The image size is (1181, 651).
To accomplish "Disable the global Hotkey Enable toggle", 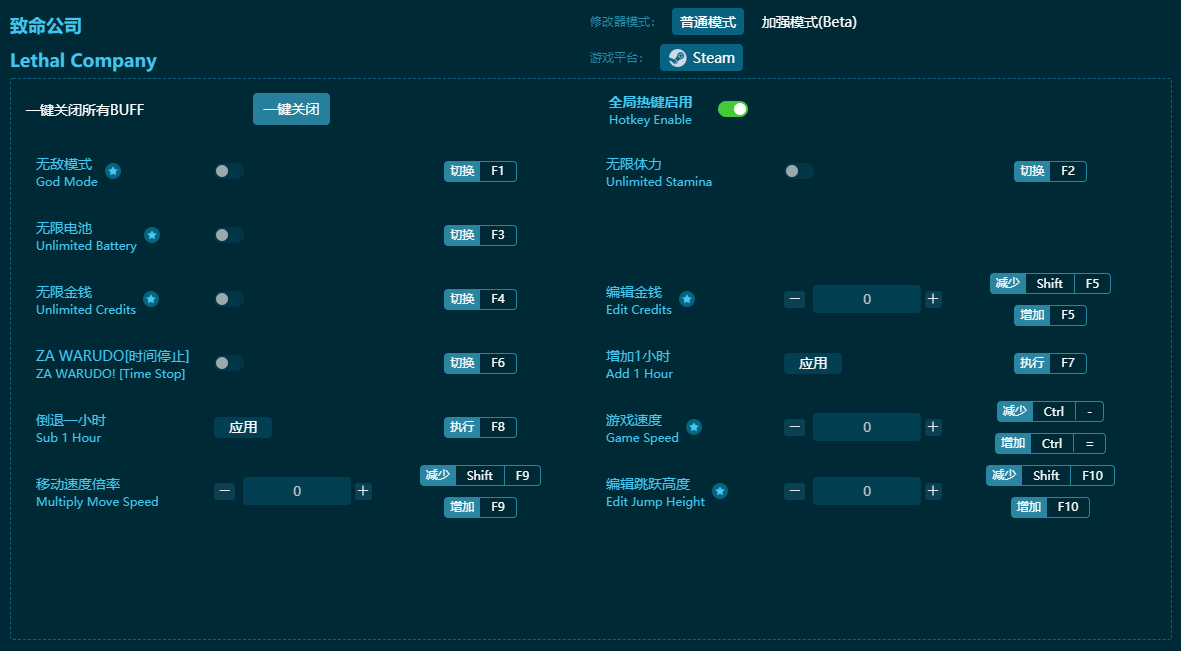I will click(x=732, y=109).
